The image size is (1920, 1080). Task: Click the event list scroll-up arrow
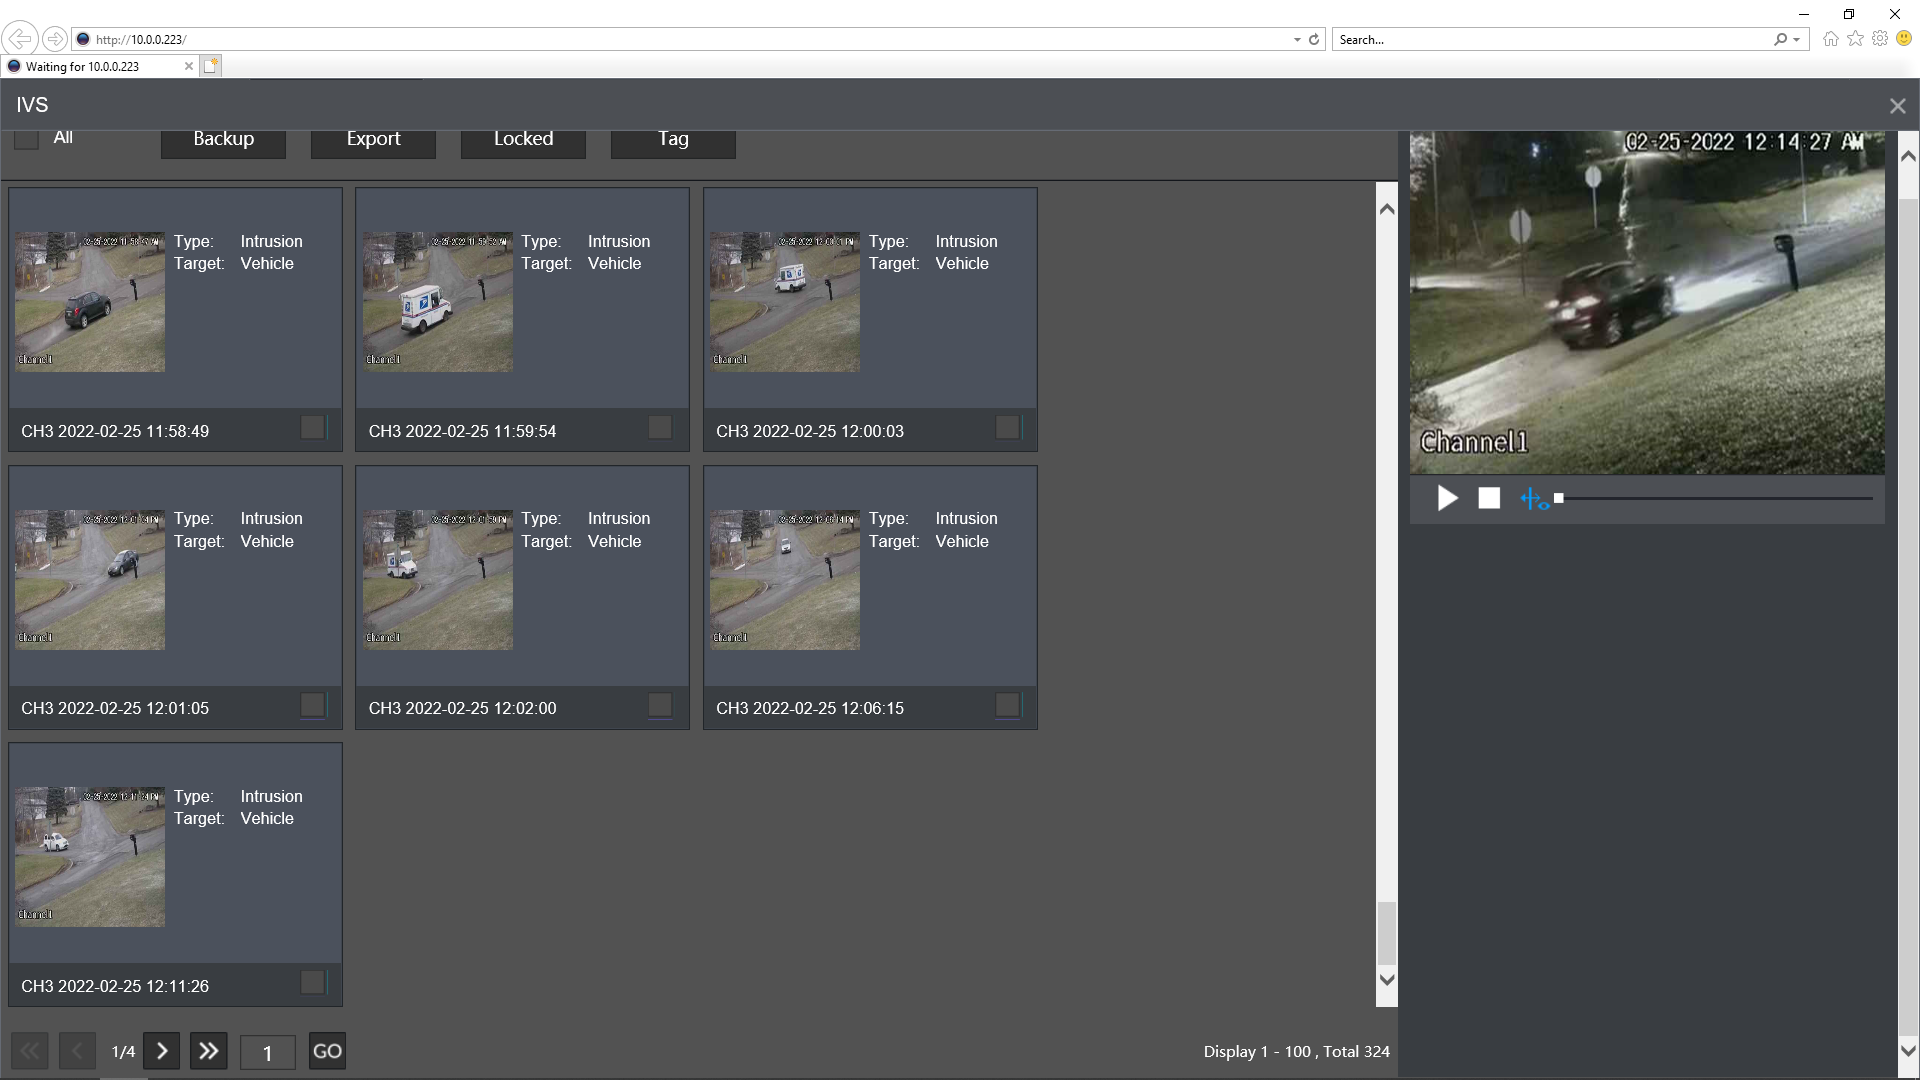tap(1387, 209)
